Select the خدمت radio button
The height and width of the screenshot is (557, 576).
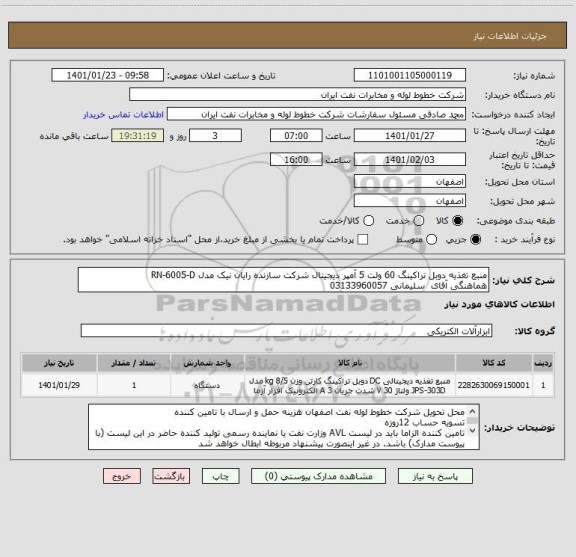pos(419,221)
